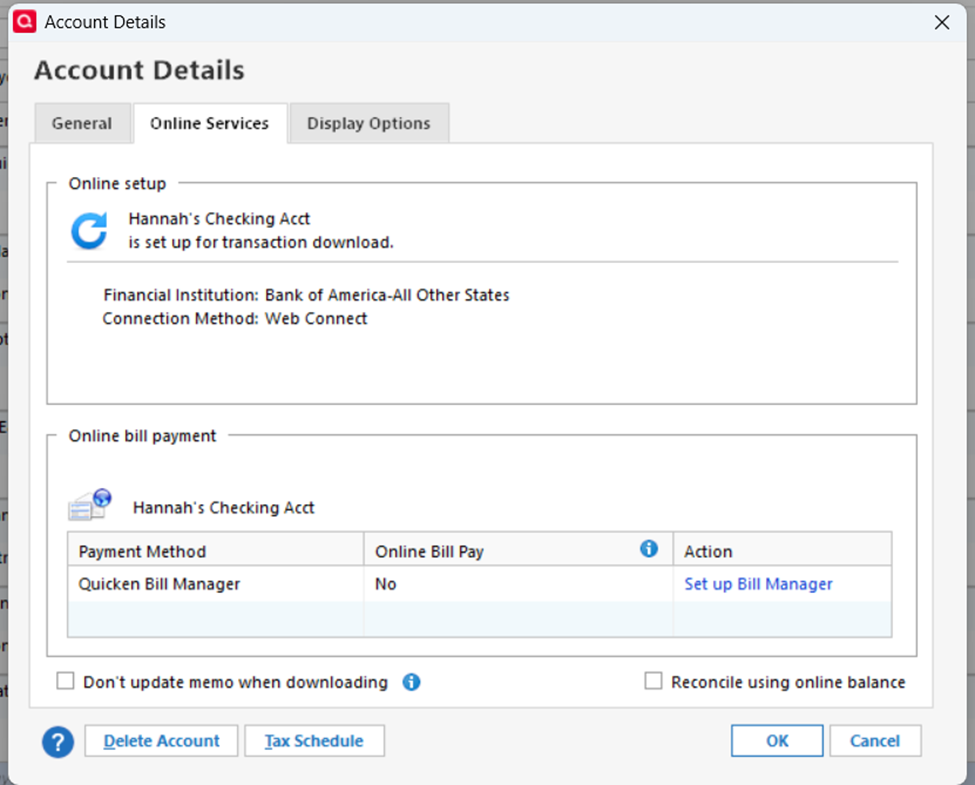The height and width of the screenshot is (785, 975).
Task: Click the Action column header
Action: pyautogui.click(x=708, y=552)
